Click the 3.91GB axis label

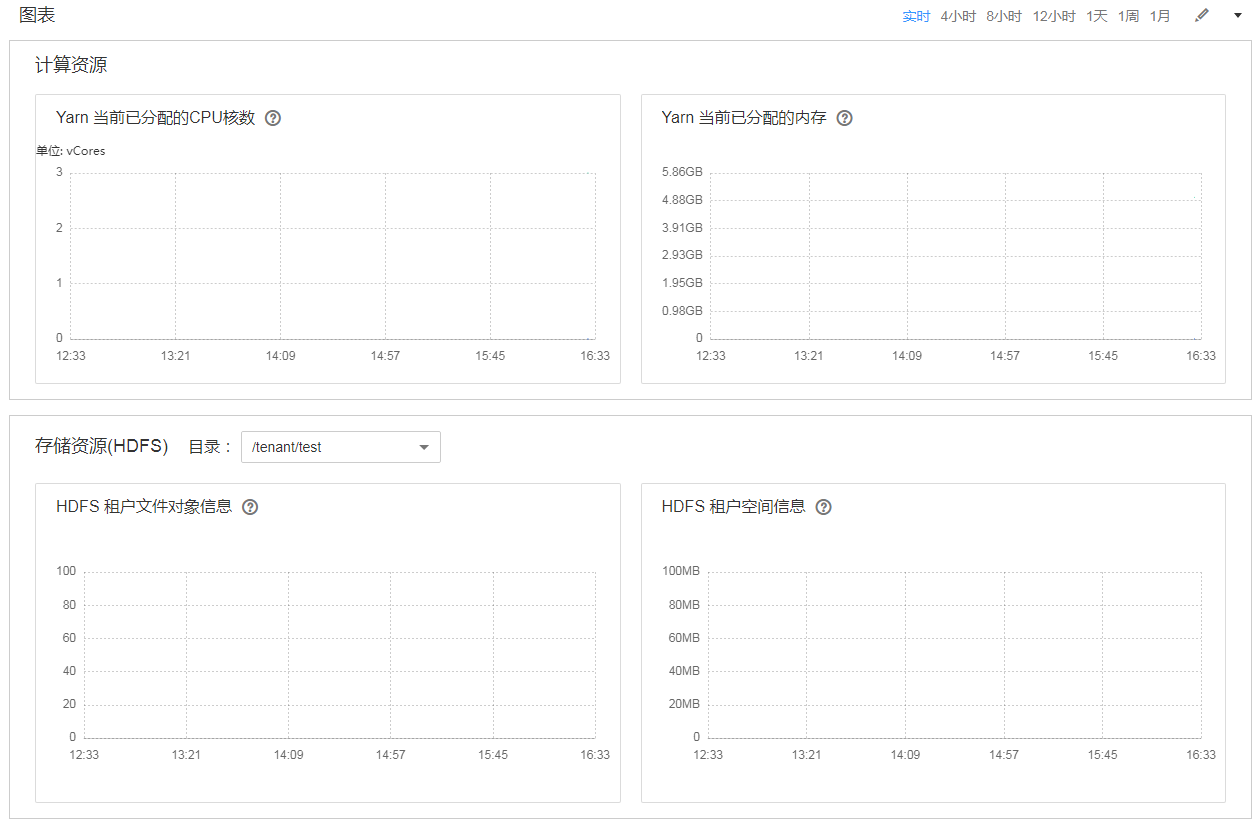(x=682, y=228)
